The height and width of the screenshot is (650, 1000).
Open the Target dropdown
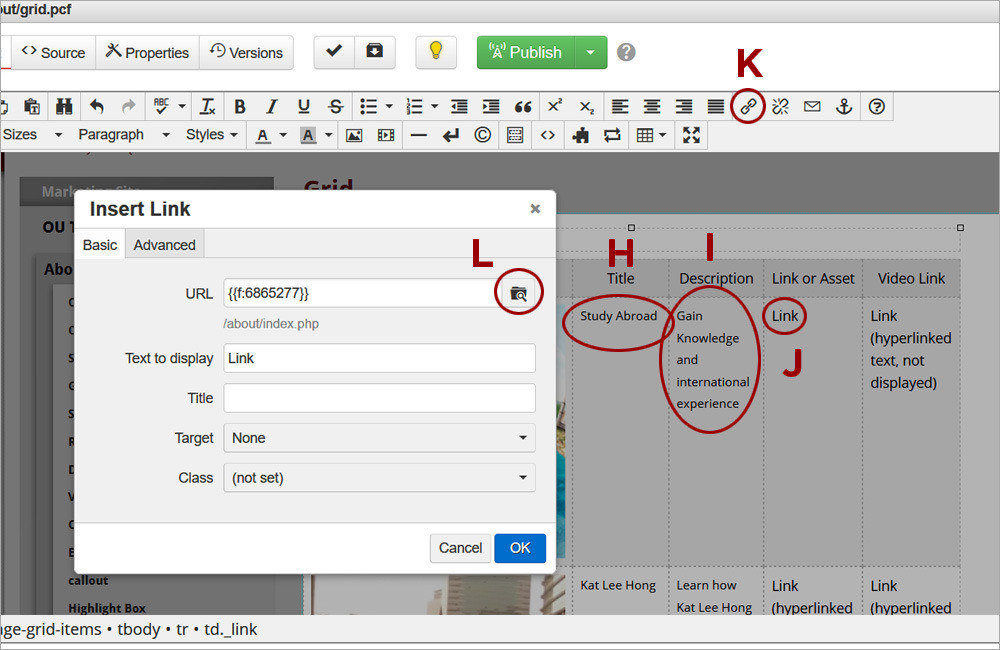click(379, 438)
